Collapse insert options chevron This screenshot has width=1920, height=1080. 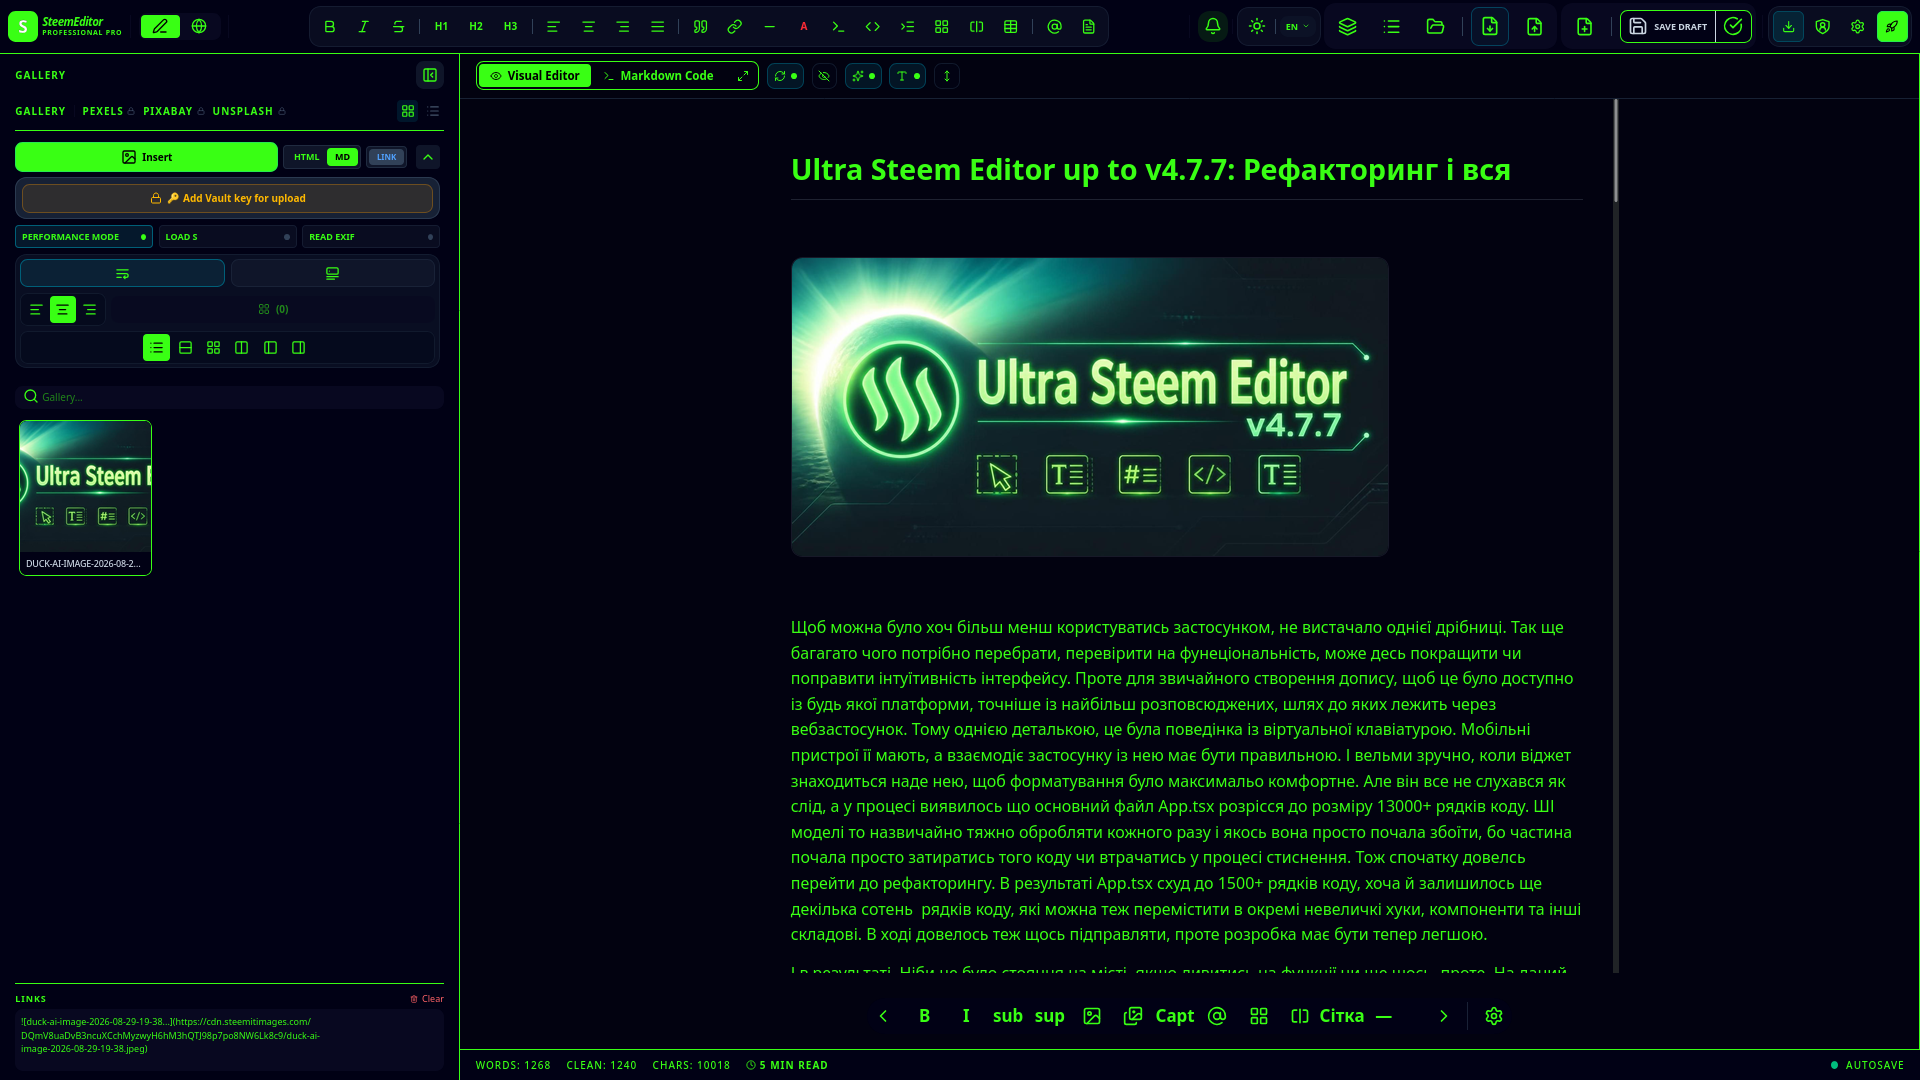tap(428, 157)
